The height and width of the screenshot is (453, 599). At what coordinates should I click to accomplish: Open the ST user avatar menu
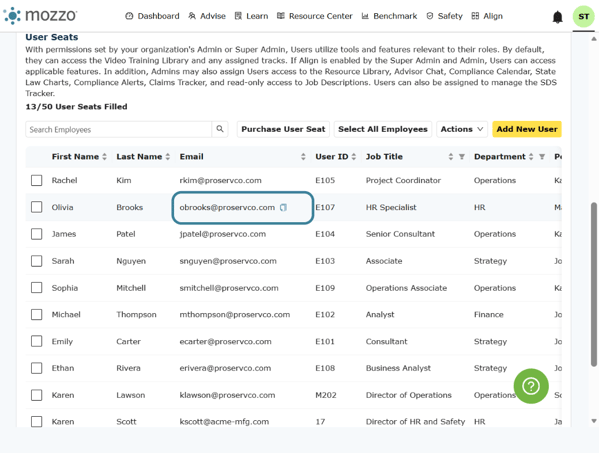tap(583, 16)
